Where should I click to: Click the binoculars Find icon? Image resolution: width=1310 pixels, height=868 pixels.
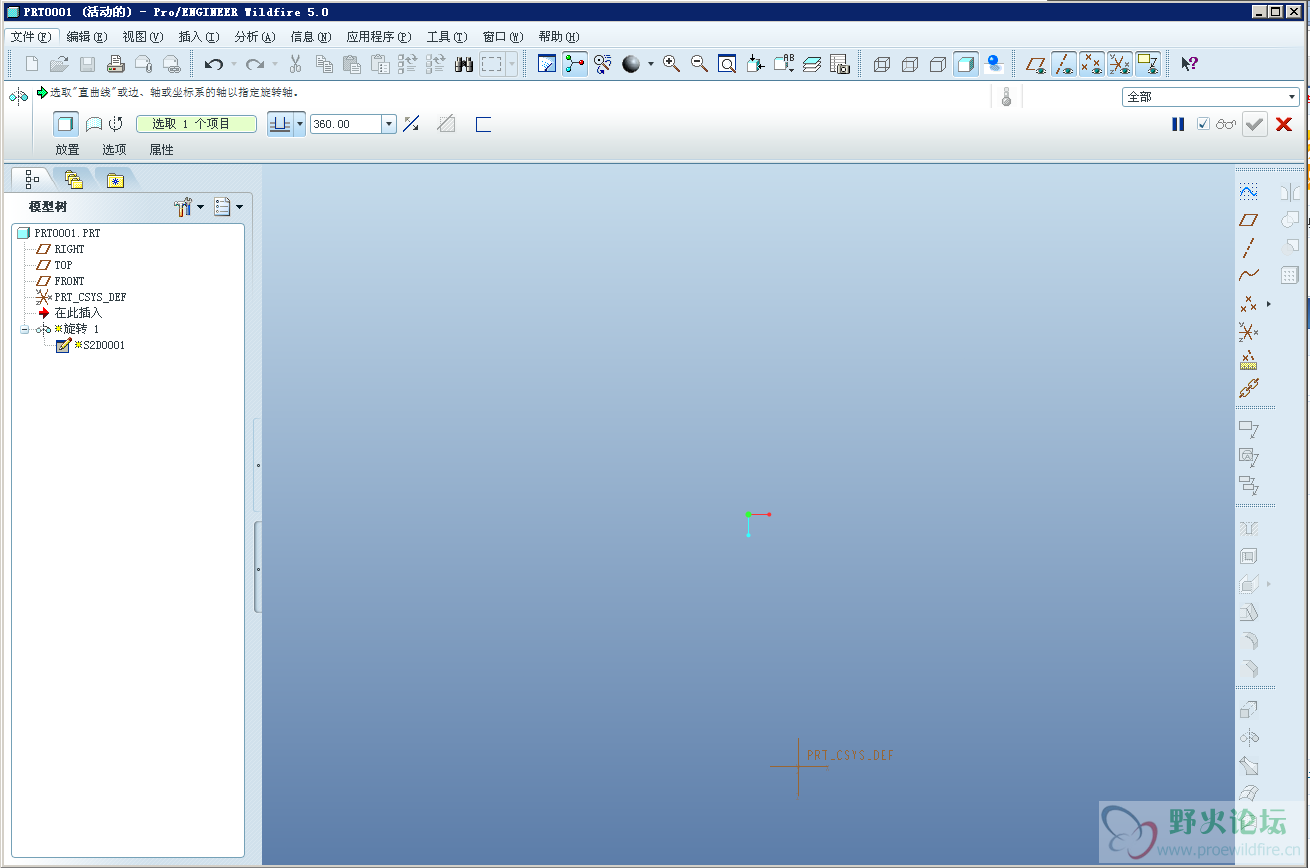click(463, 64)
